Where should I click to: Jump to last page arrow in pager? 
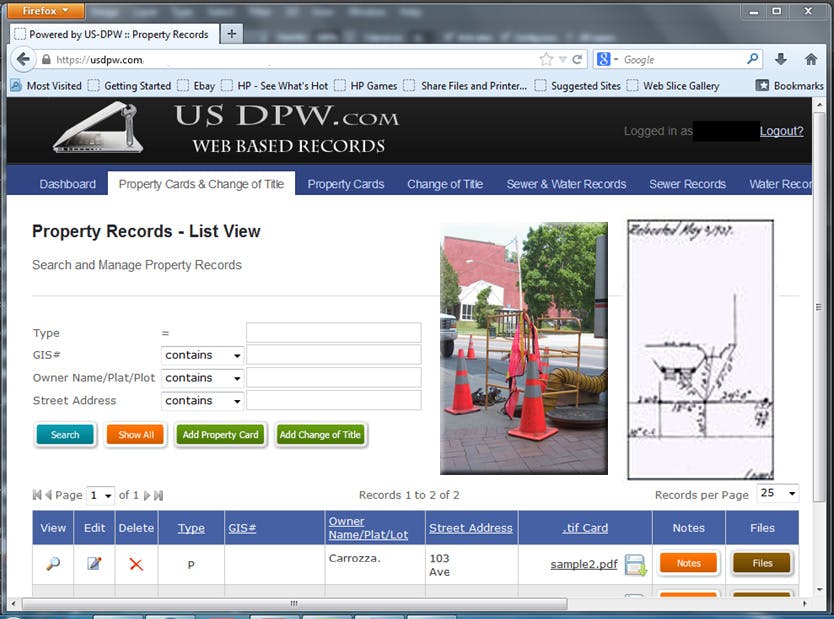[x=159, y=495]
